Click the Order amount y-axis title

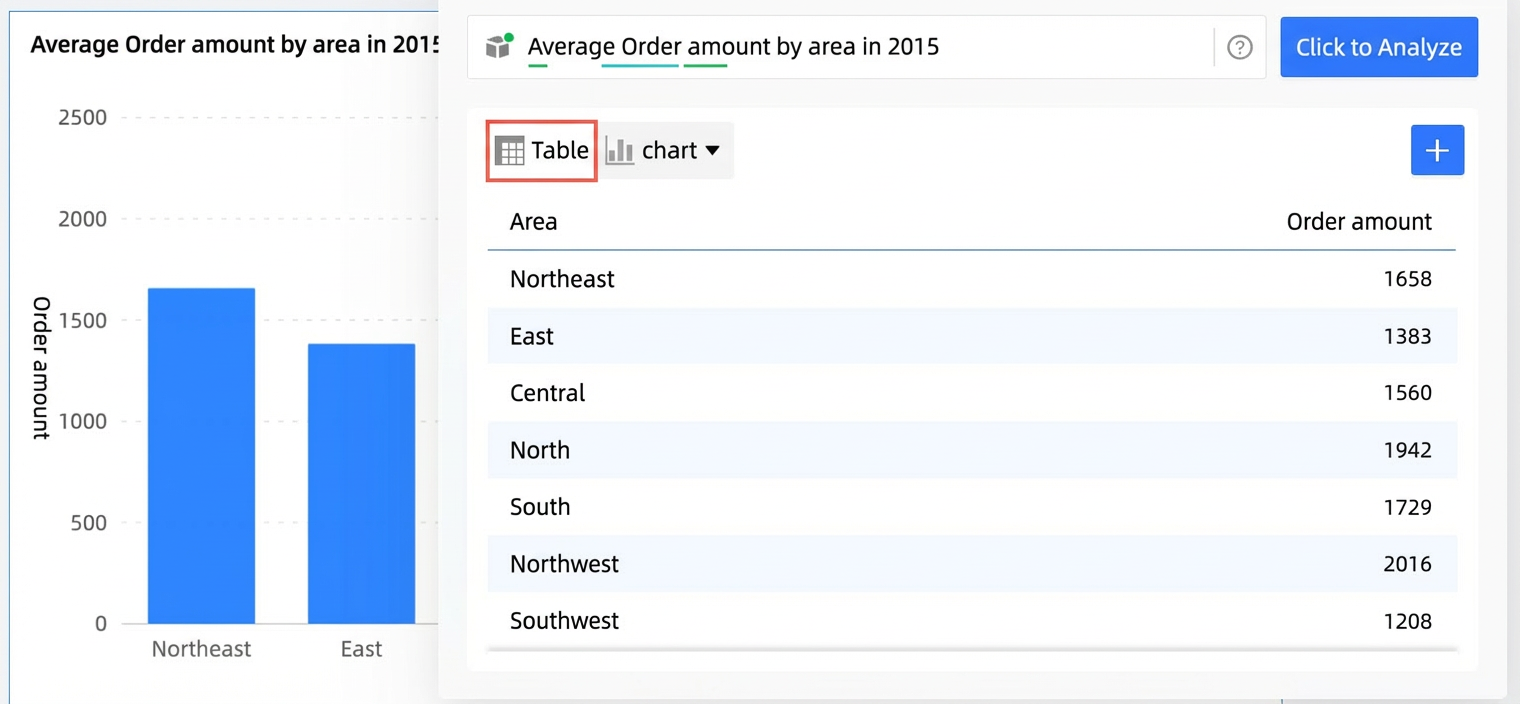pyautogui.click(x=41, y=368)
